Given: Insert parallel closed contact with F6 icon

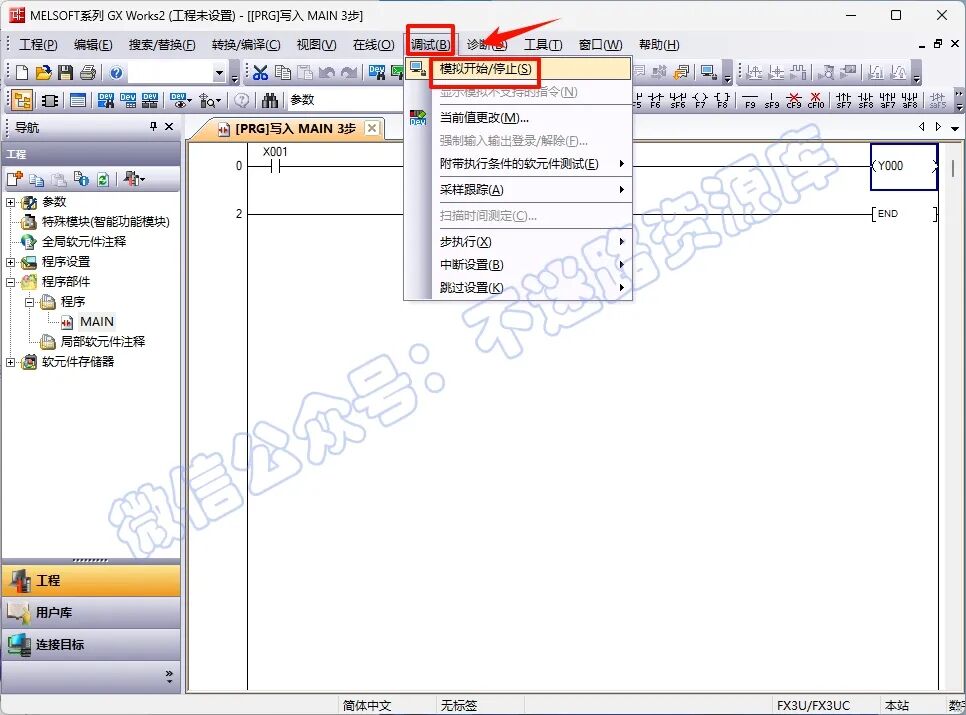Looking at the screenshot, I should tap(656, 100).
